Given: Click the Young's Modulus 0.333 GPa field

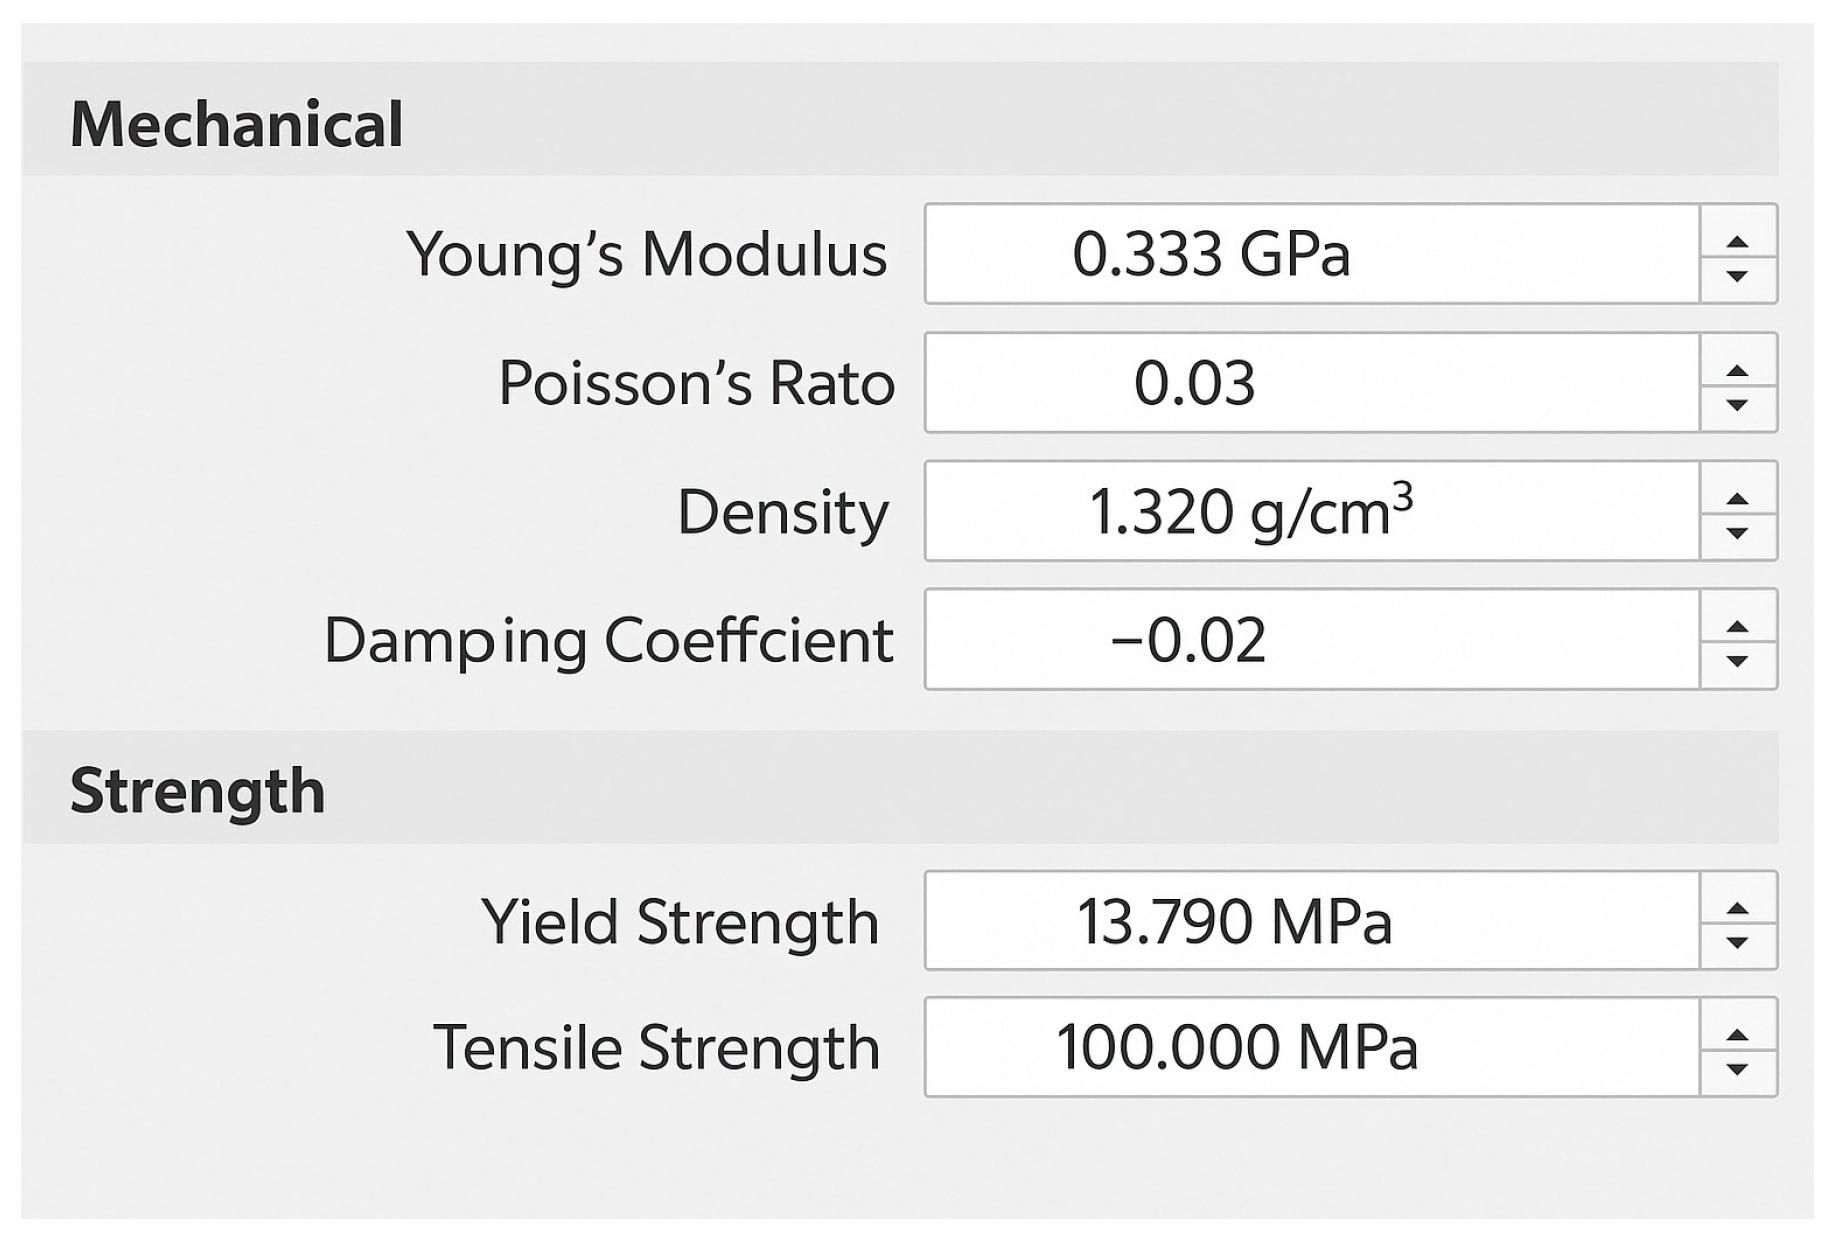Looking at the screenshot, I should [1310, 254].
